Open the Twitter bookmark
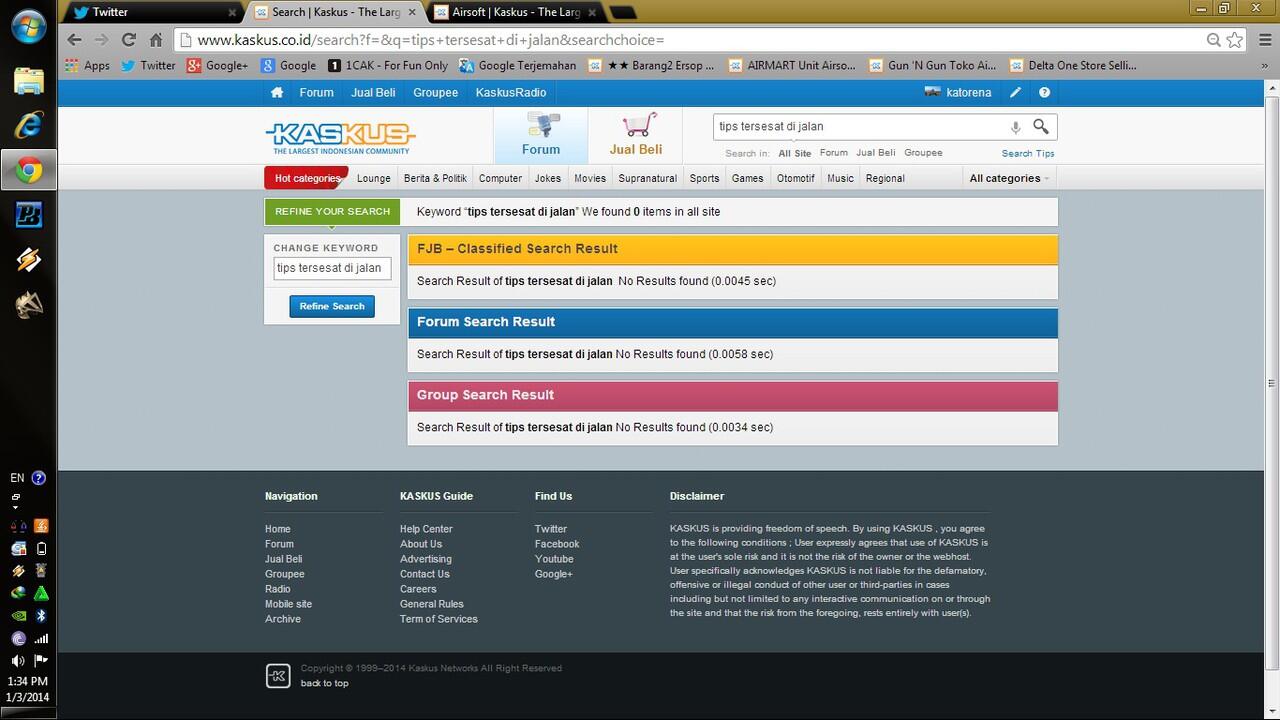Viewport: 1280px width, 720px height. 148,65
